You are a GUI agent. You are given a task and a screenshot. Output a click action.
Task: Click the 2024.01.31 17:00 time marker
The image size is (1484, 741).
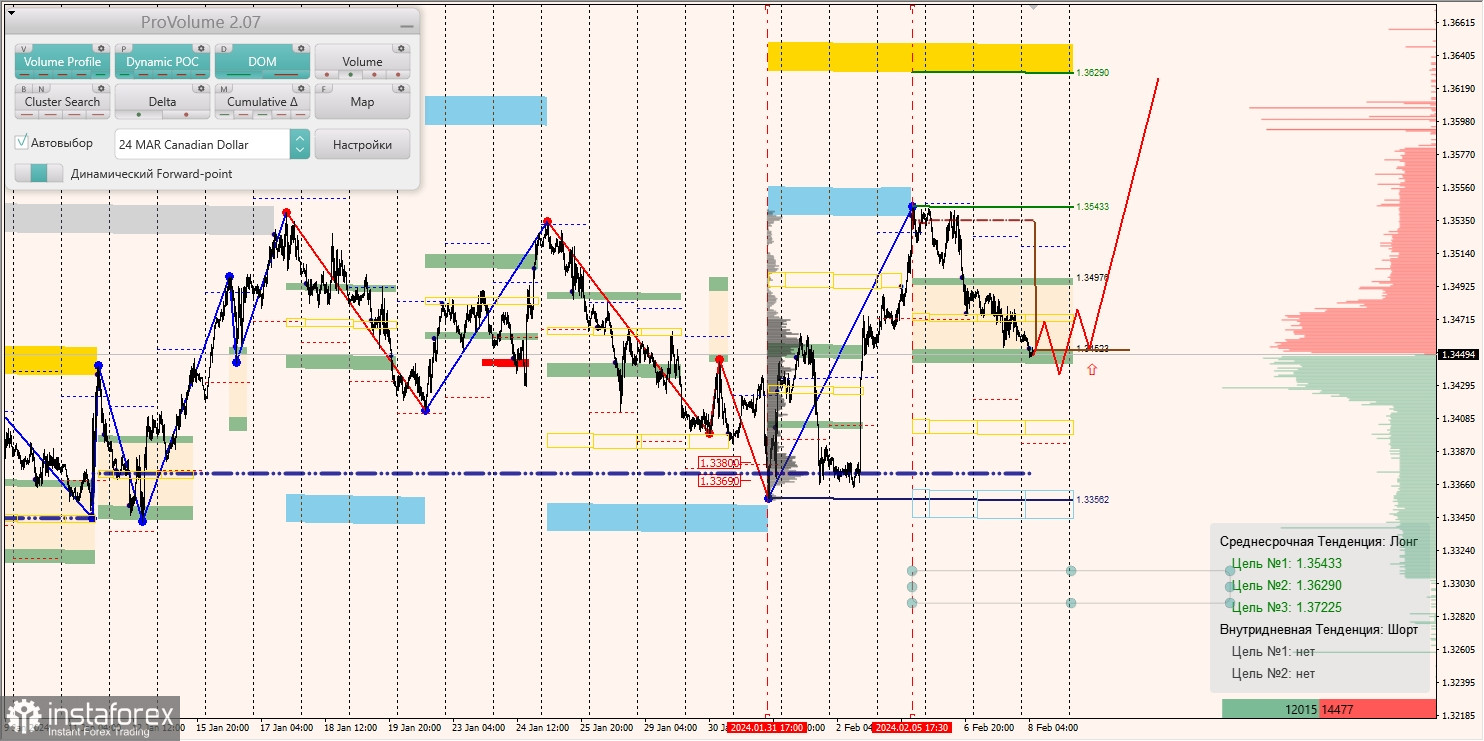coord(767,728)
